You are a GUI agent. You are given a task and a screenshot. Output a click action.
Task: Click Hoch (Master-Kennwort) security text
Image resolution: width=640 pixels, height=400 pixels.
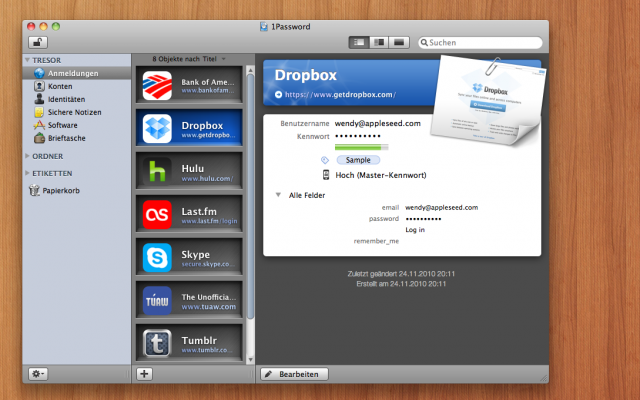[x=381, y=175]
